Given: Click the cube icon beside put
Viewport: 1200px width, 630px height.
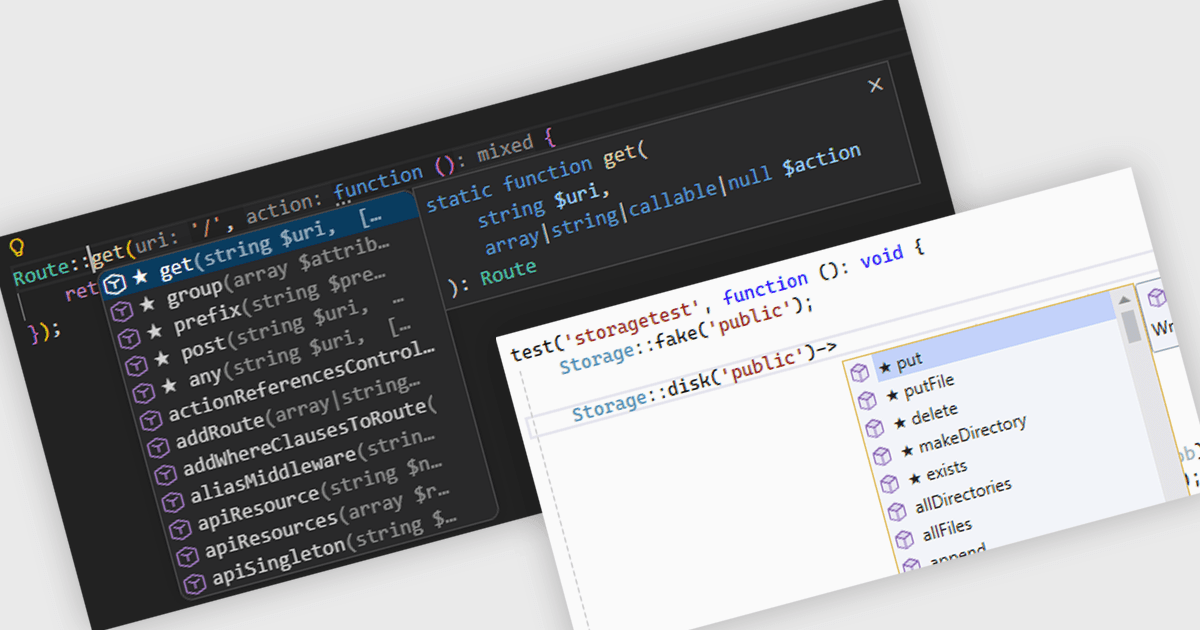Looking at the screenshot, I should (859, 373).
